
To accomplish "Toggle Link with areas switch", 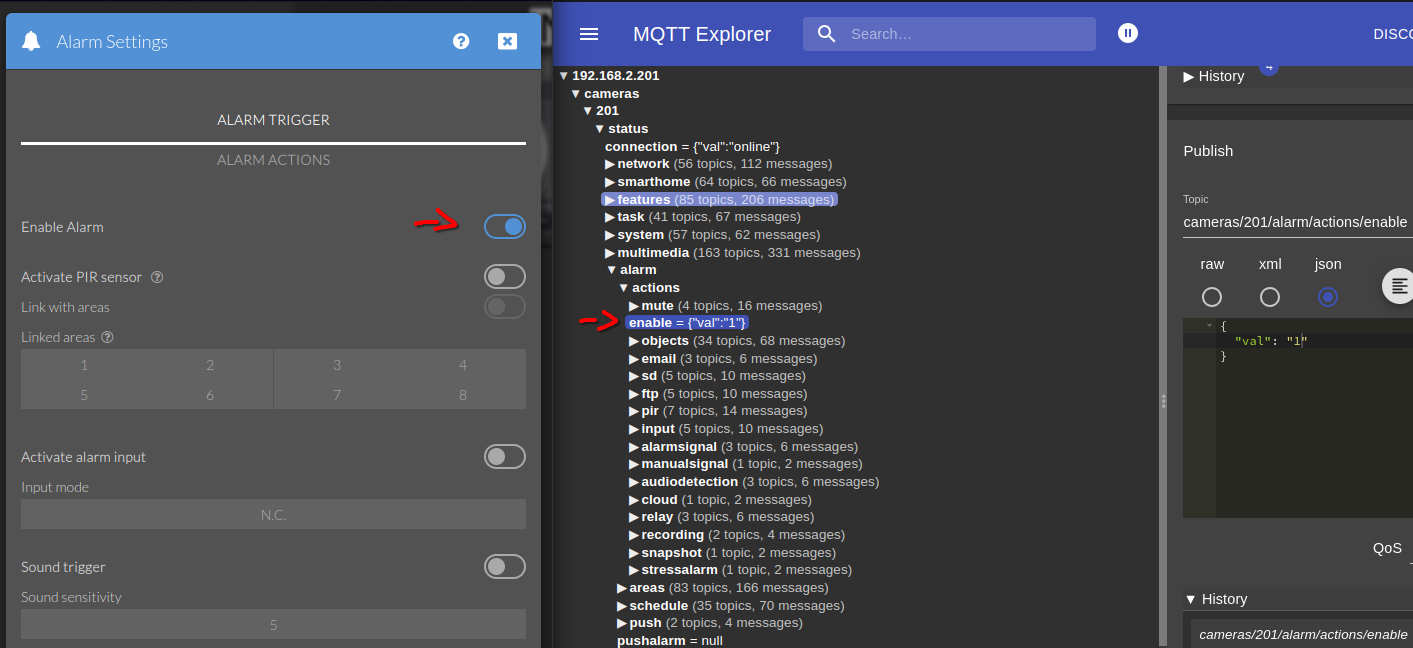I will point(505,307).
